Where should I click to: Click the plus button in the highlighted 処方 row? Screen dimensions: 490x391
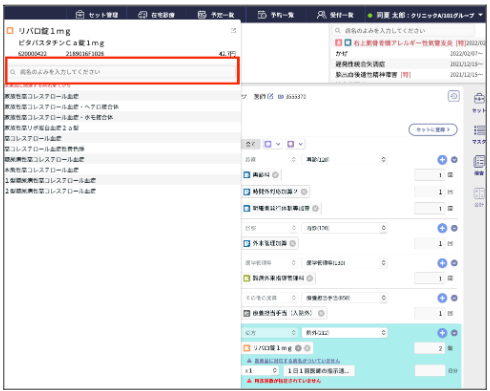[442, 333]
